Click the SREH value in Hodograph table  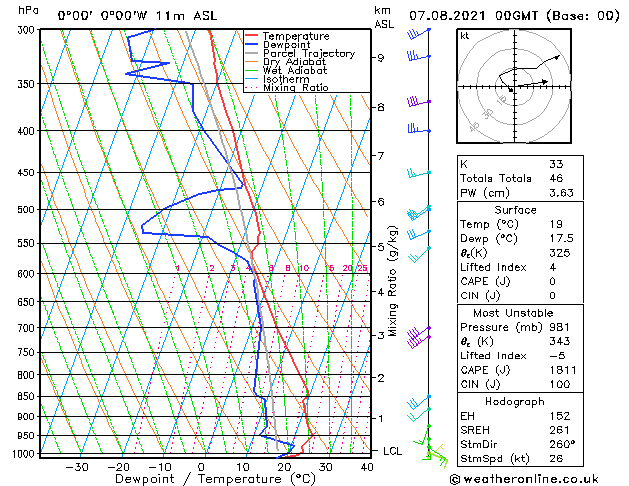click(x=560, y=430)
